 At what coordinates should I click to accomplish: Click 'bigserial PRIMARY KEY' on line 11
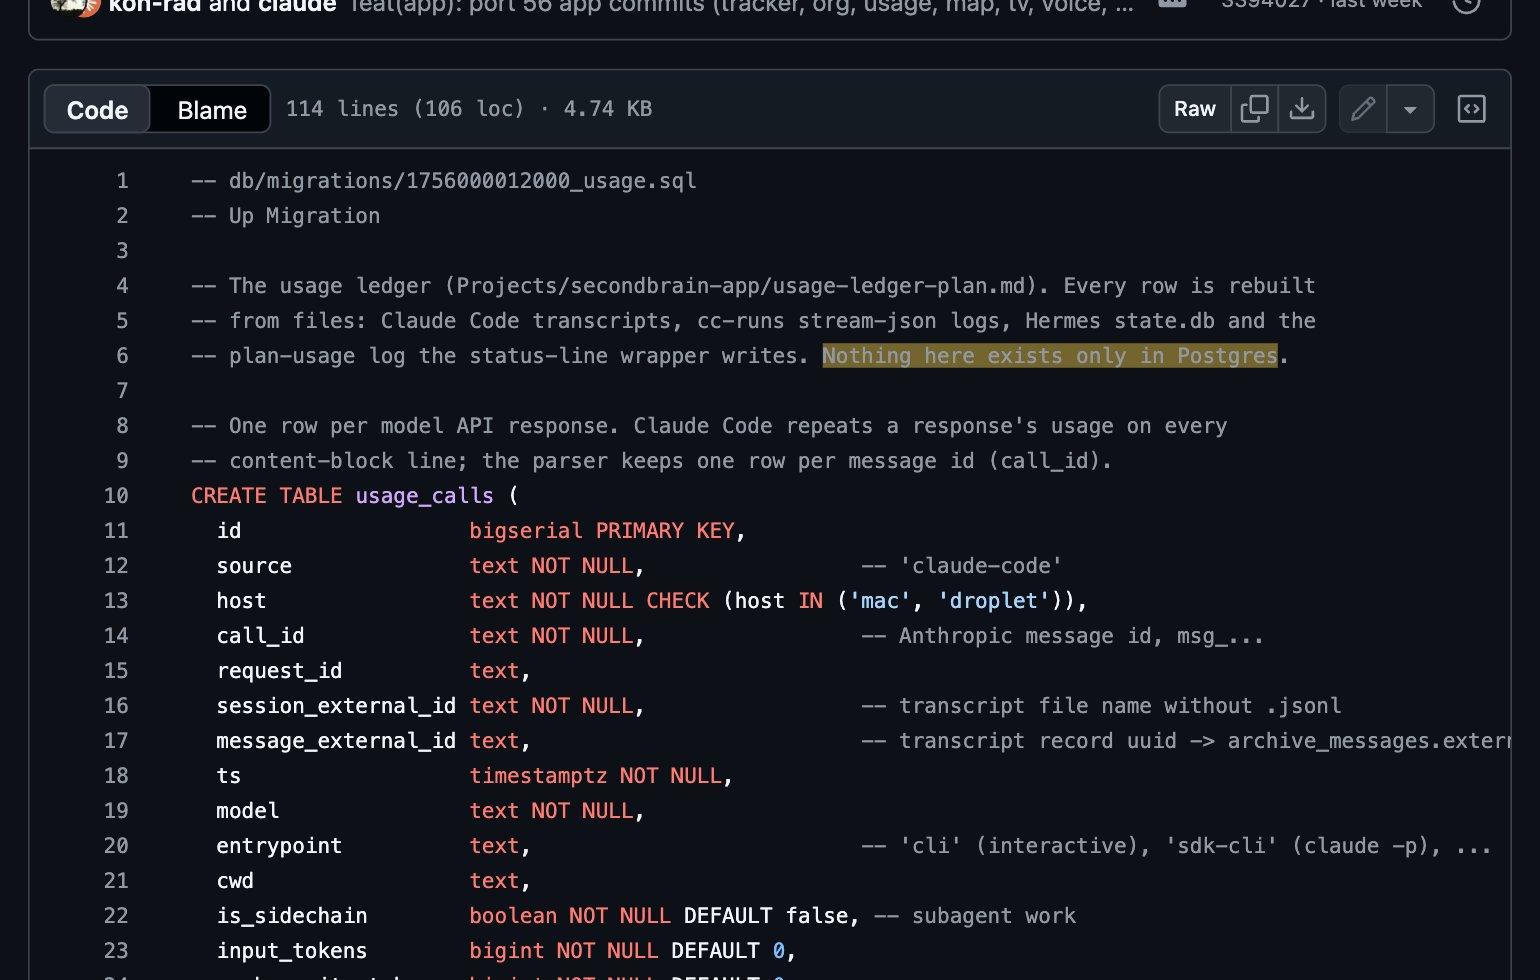tap(602, 531)
